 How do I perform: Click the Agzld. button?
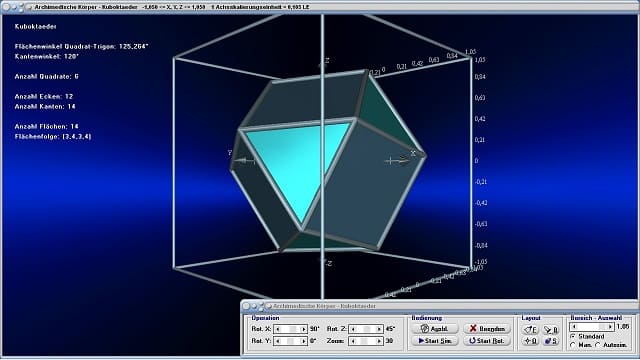click(x=435, y=329)
